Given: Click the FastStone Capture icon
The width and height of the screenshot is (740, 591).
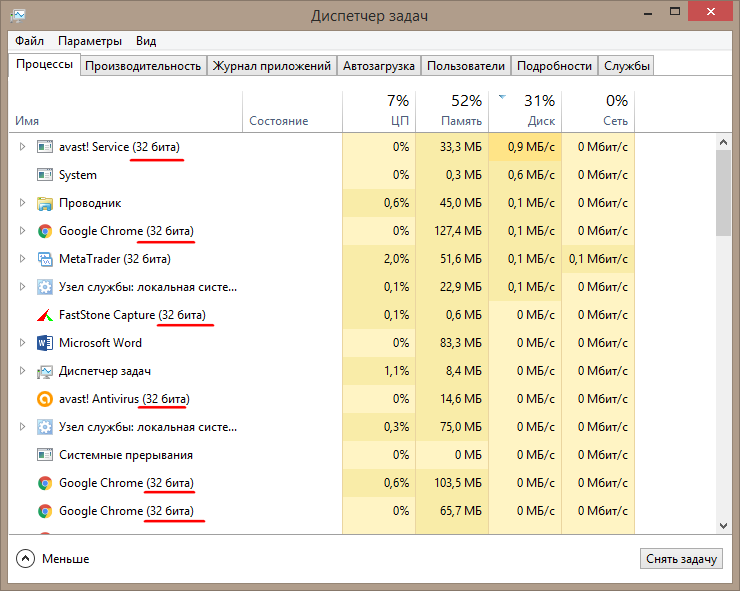Looking at the screenshot, I should [x=45, y=315].
